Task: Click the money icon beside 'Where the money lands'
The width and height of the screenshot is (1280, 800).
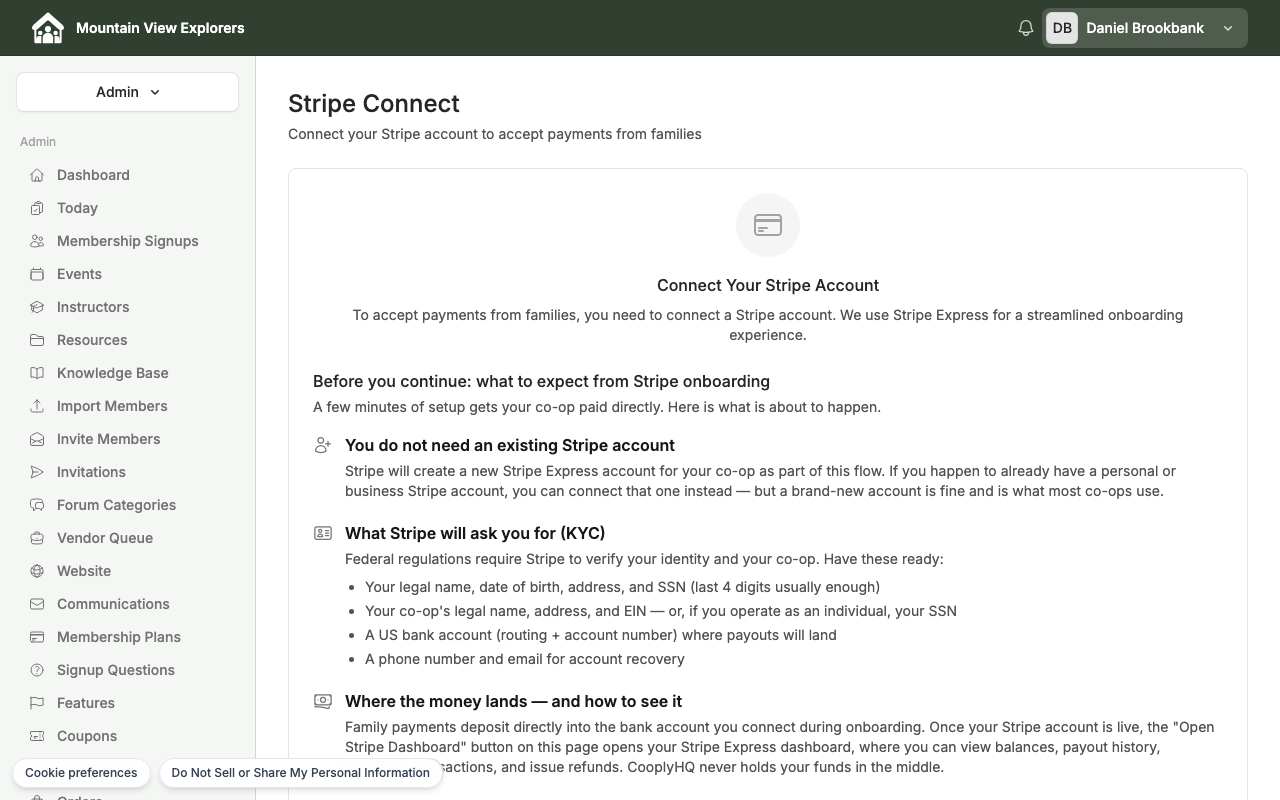Action: [x=323, y=701]
